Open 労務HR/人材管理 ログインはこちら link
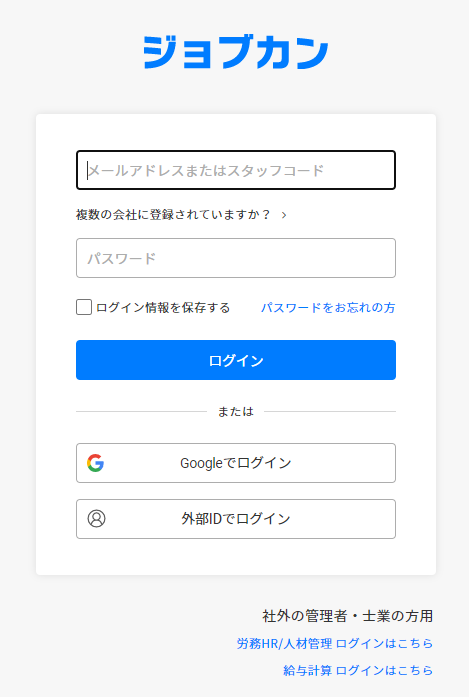The width and height of the screenshot is (469, 697). tap(335, 643)
